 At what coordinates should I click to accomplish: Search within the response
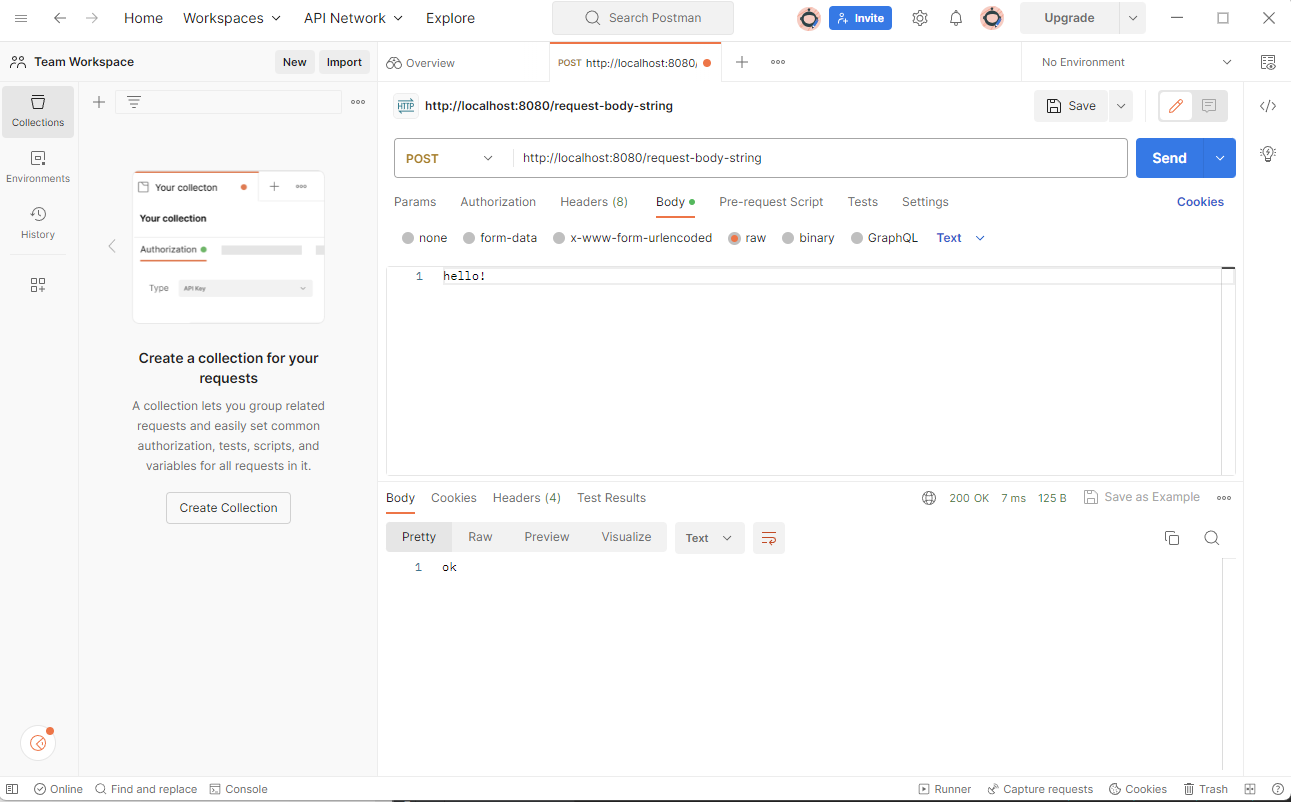click(x=1211, y=538)
